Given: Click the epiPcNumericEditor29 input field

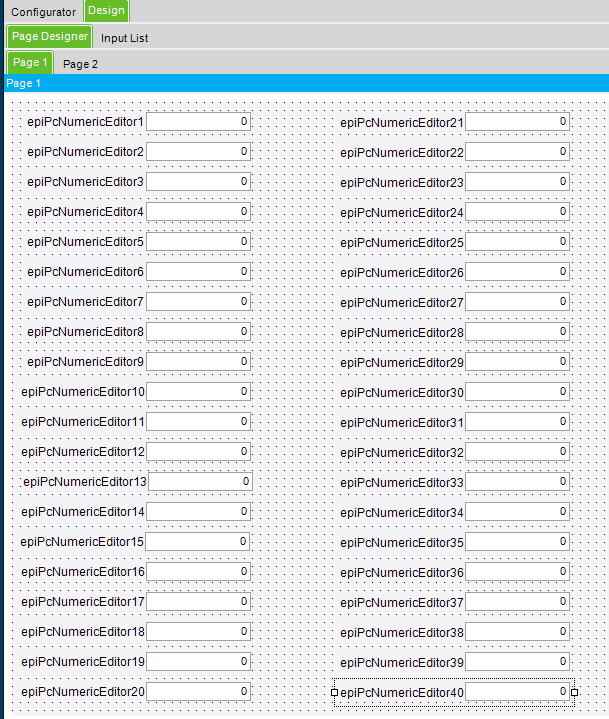Looking at the screenshot, I should click(x=518, y=362).
